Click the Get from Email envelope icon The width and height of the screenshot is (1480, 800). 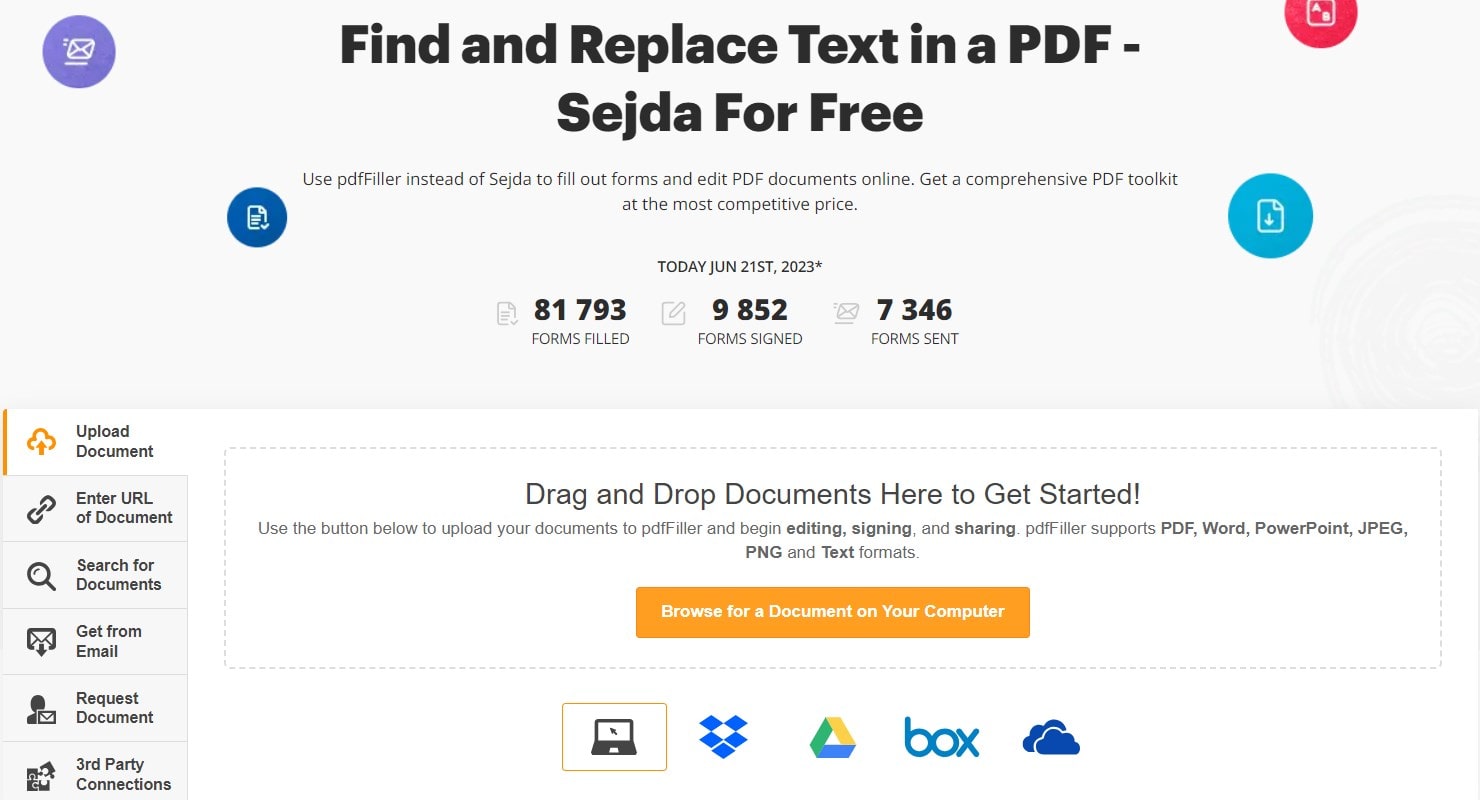point(41,641)
